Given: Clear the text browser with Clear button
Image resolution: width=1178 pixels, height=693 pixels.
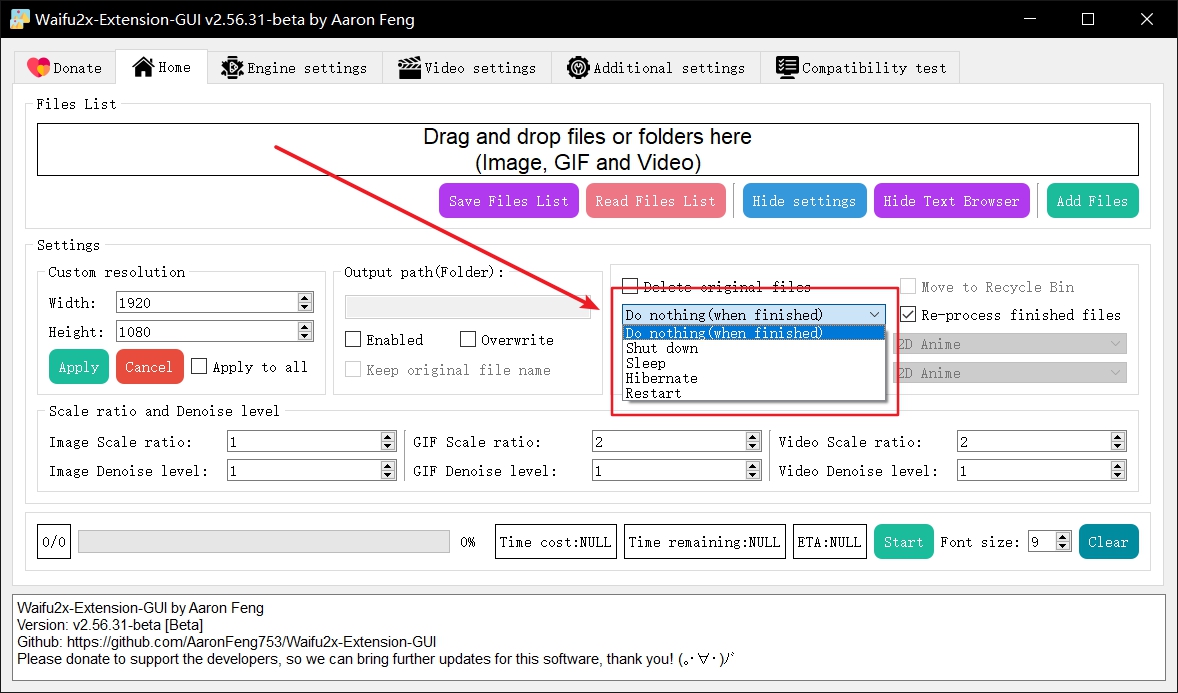Looking at the screenshot, I should coord(1108,542).
